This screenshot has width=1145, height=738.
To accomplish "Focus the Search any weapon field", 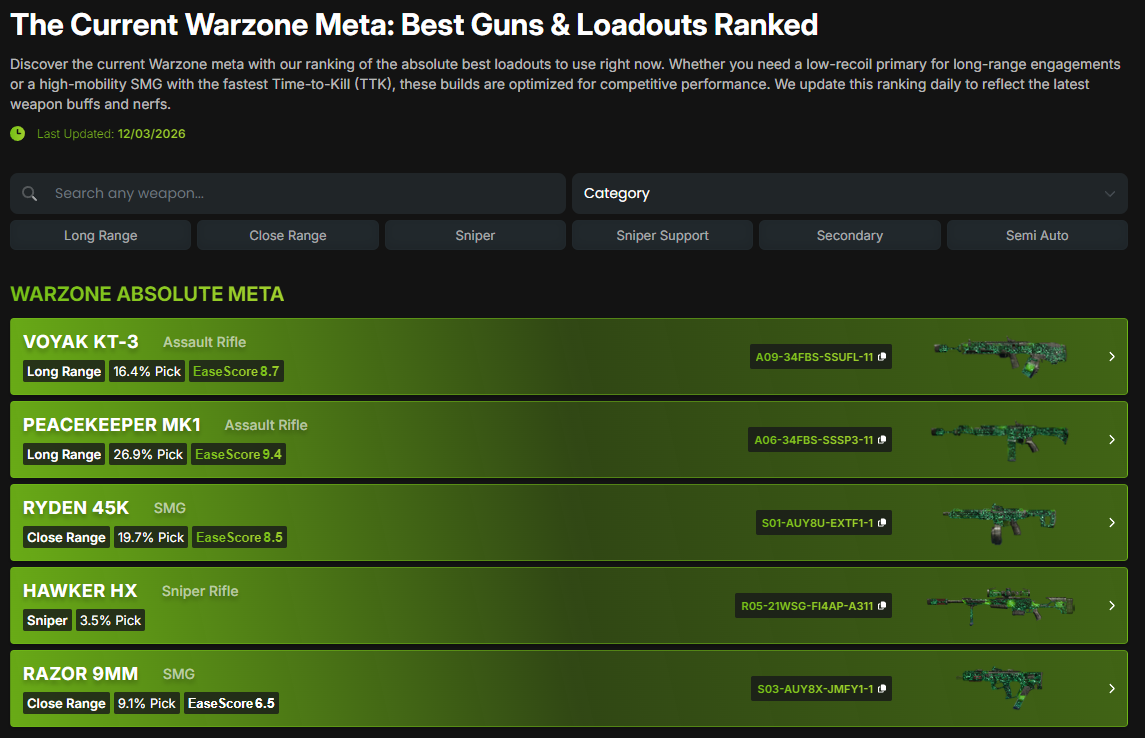I will (x=300, y=194).
